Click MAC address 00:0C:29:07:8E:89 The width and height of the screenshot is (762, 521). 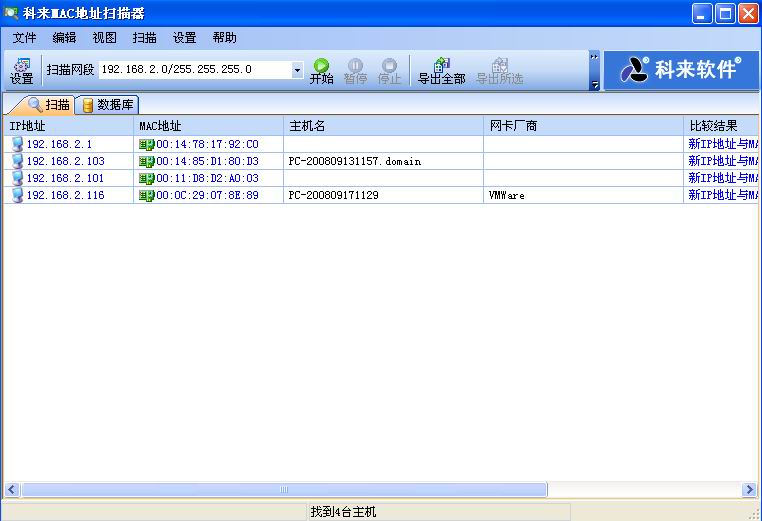click(208, 195)
